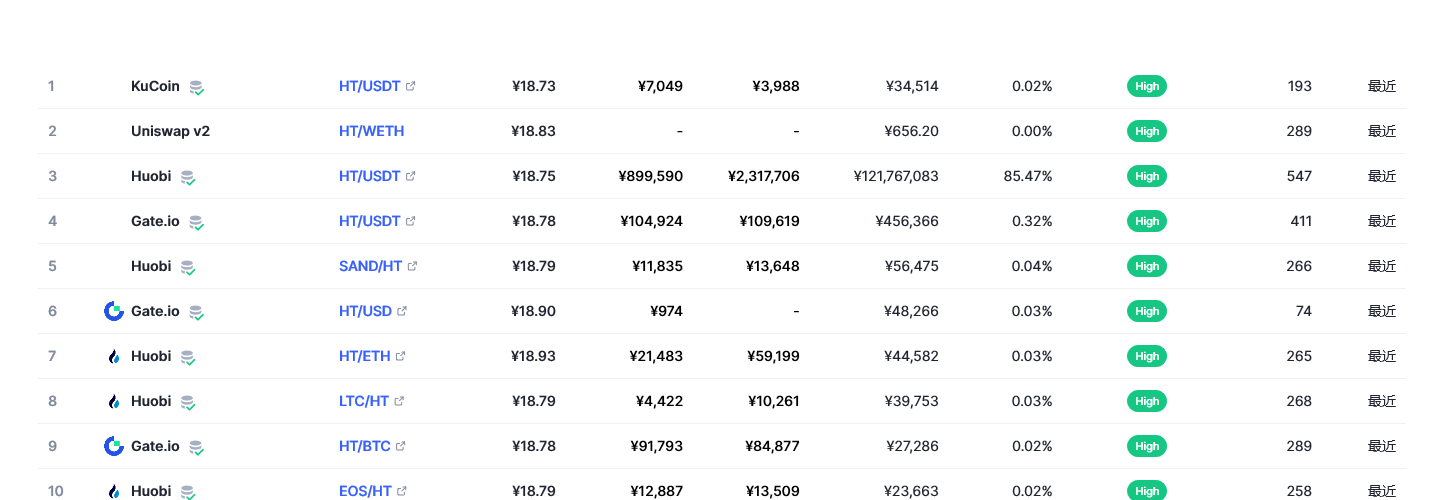
Task: Open the HT/WETH pair on Uniswap v2
Action: tap(371, 131)
